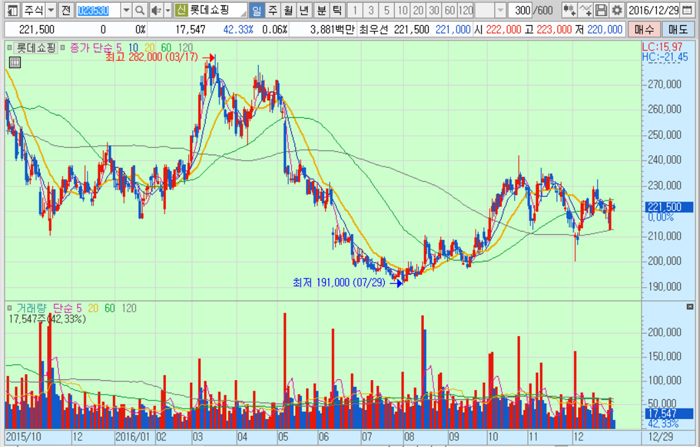Click the candle count field showing 300
The height and width of the screenshot is (447, 700).
(521, 10)
